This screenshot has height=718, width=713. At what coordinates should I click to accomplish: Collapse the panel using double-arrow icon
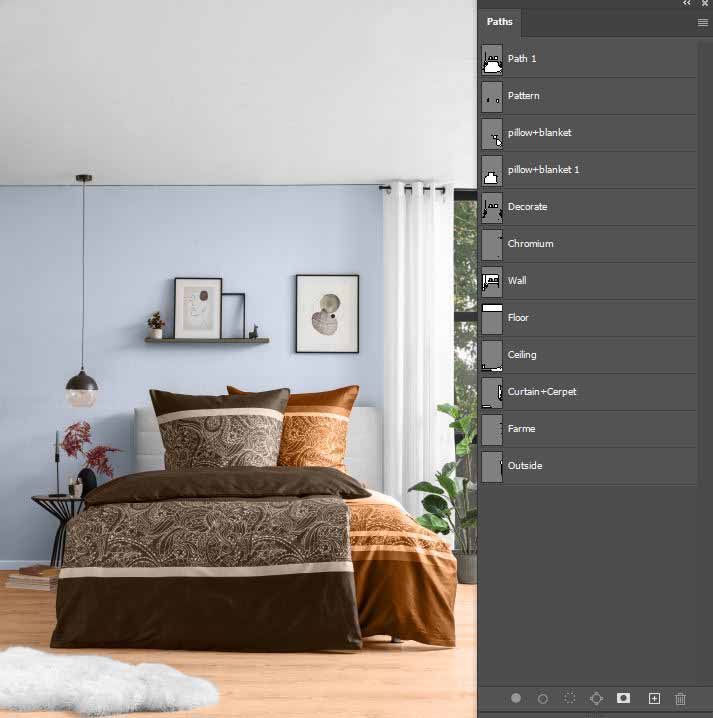click(687, 4)
